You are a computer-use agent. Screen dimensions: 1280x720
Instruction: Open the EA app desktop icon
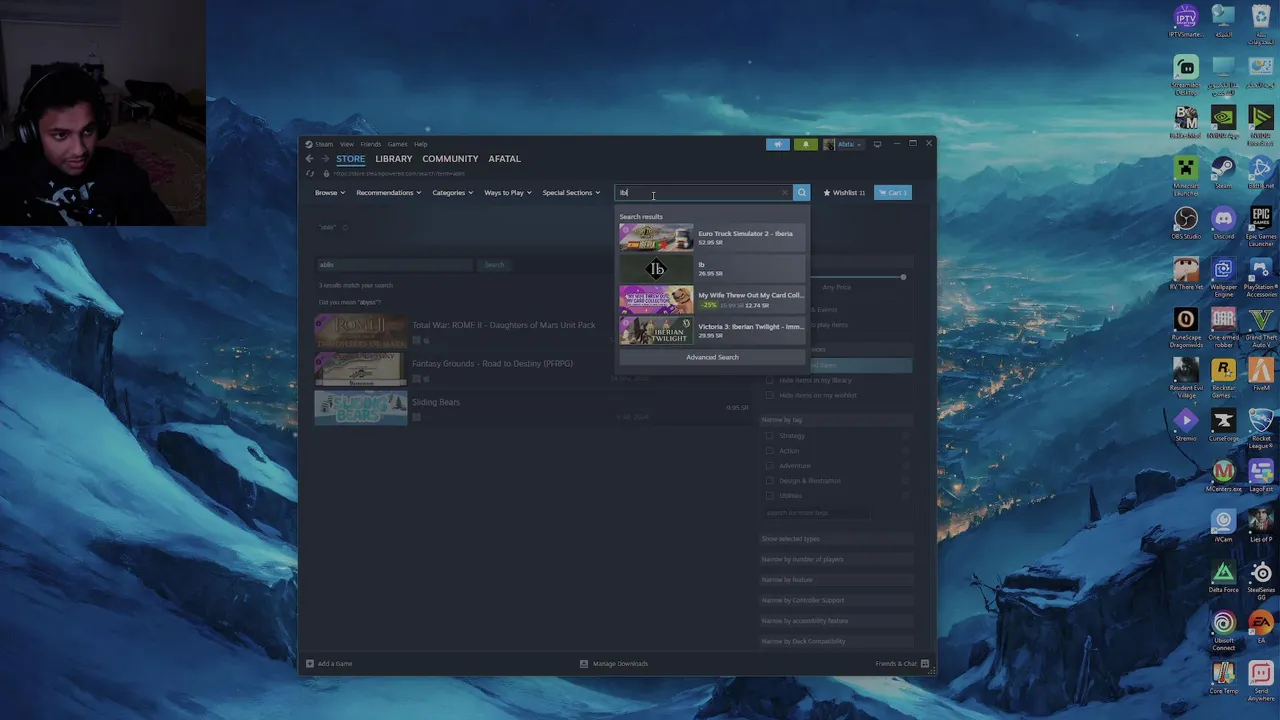1260,626
